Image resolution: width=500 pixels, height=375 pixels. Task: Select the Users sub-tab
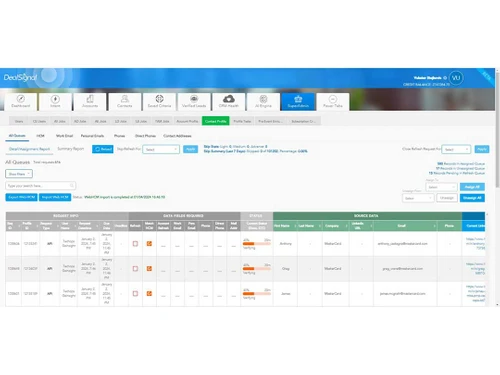click(19, 121)
